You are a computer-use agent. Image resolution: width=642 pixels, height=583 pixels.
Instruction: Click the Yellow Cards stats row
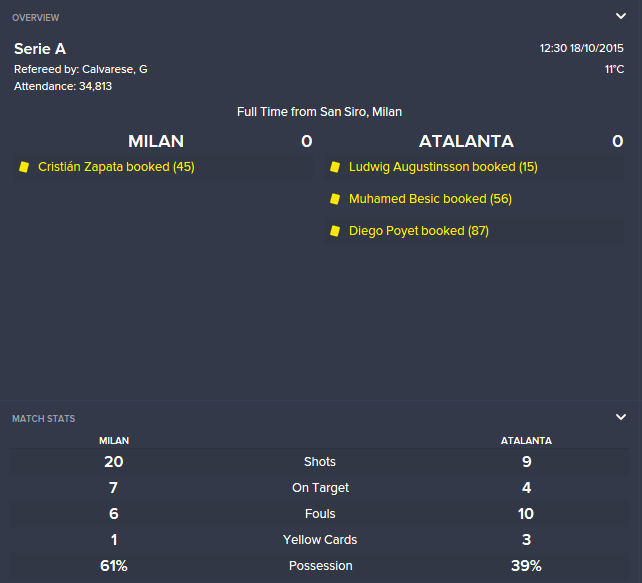tap(319, 540)
